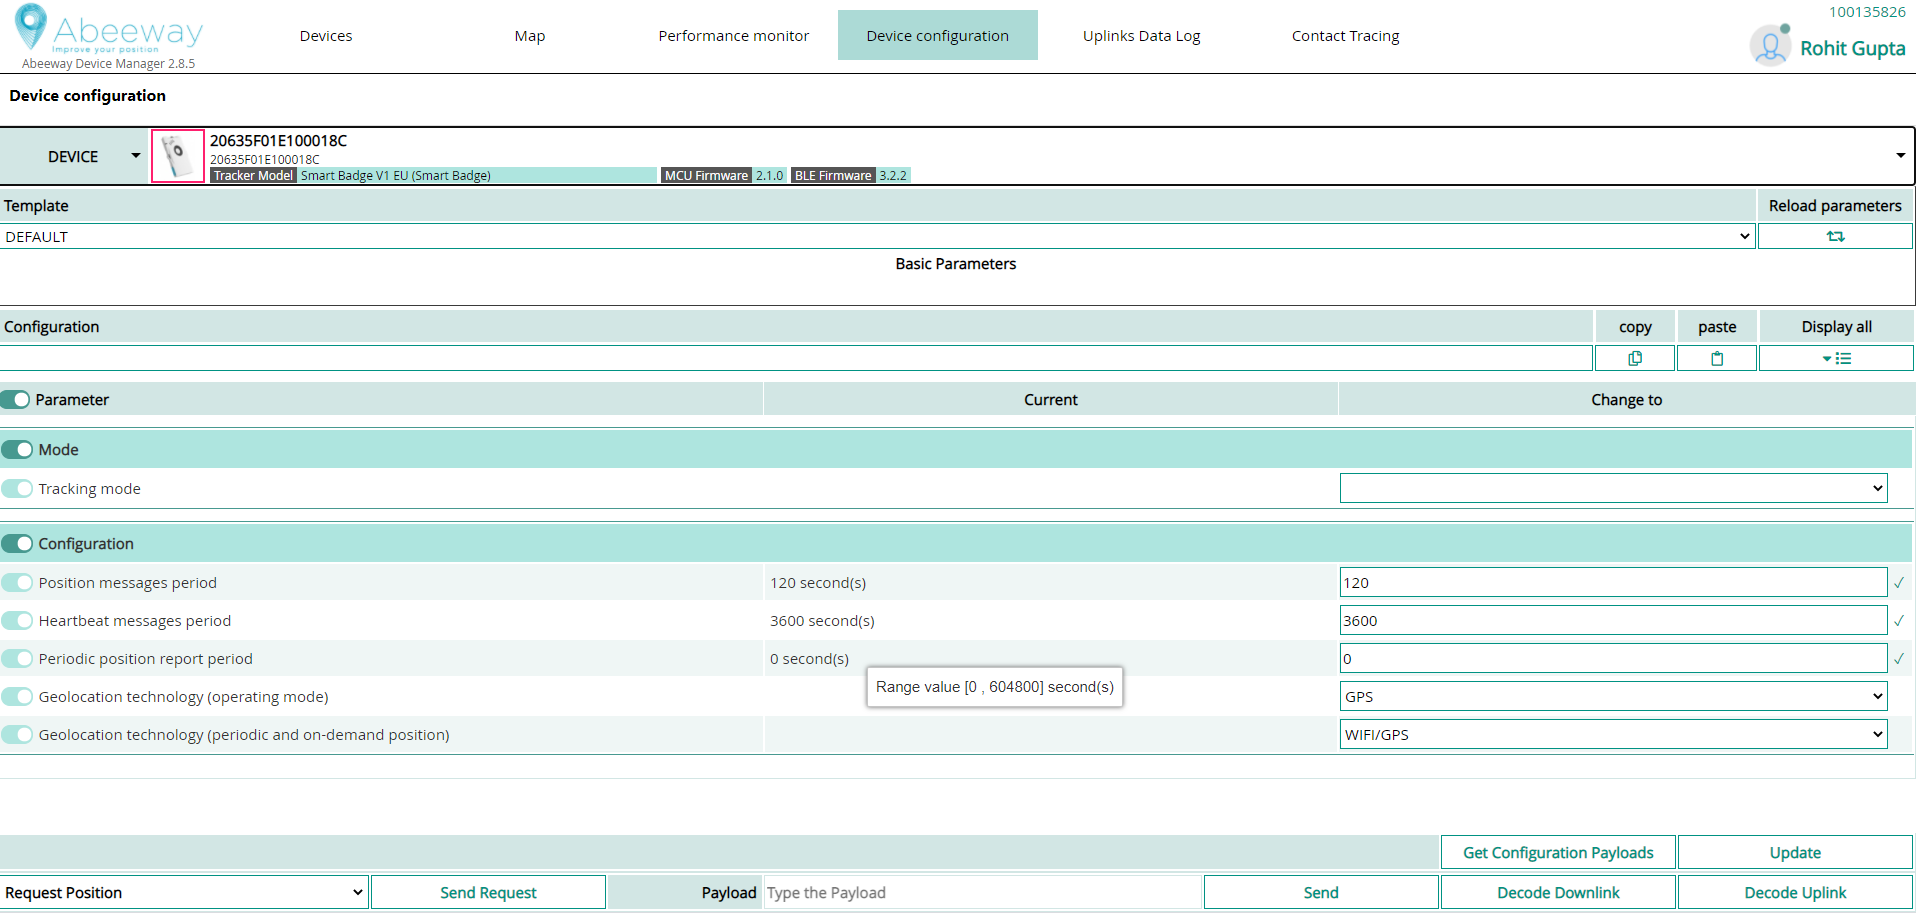The image size is (1916, 915).
Task: Go to the Devices tab
Action: point(326,36)
